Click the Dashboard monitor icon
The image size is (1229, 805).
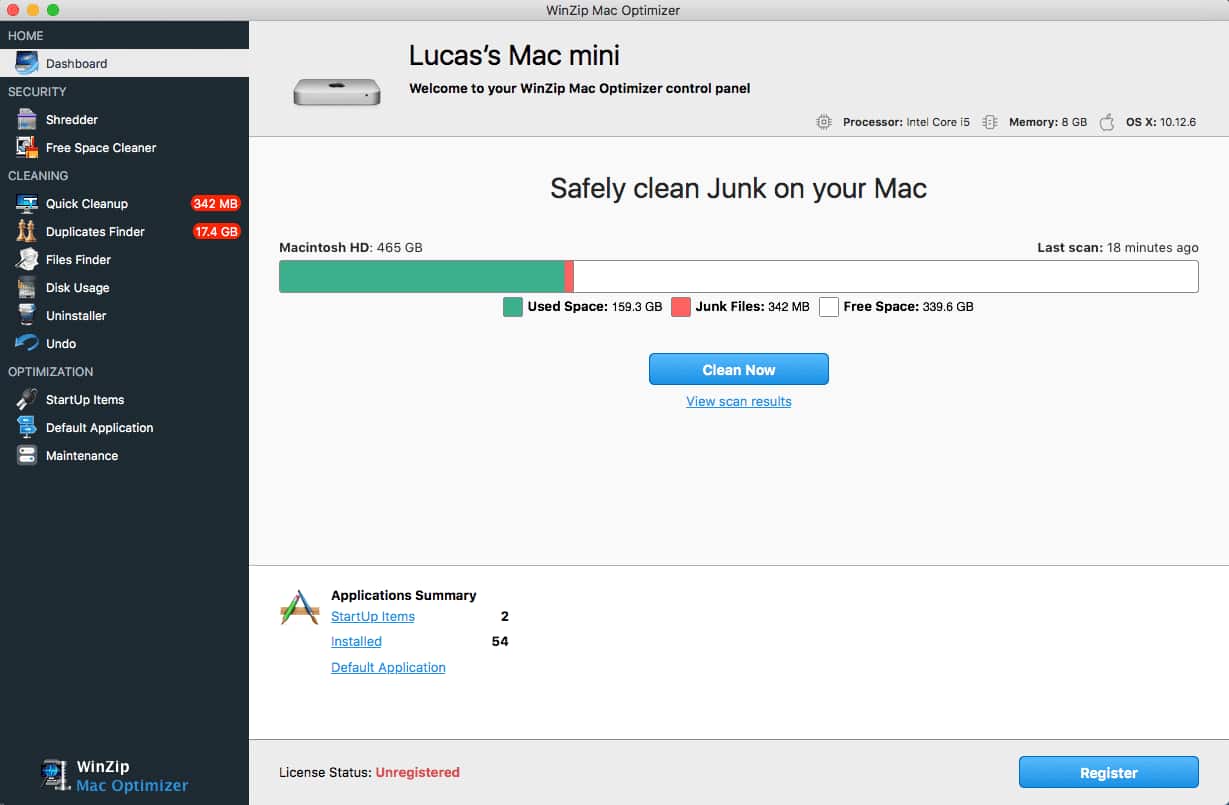(x=26, y=63)
